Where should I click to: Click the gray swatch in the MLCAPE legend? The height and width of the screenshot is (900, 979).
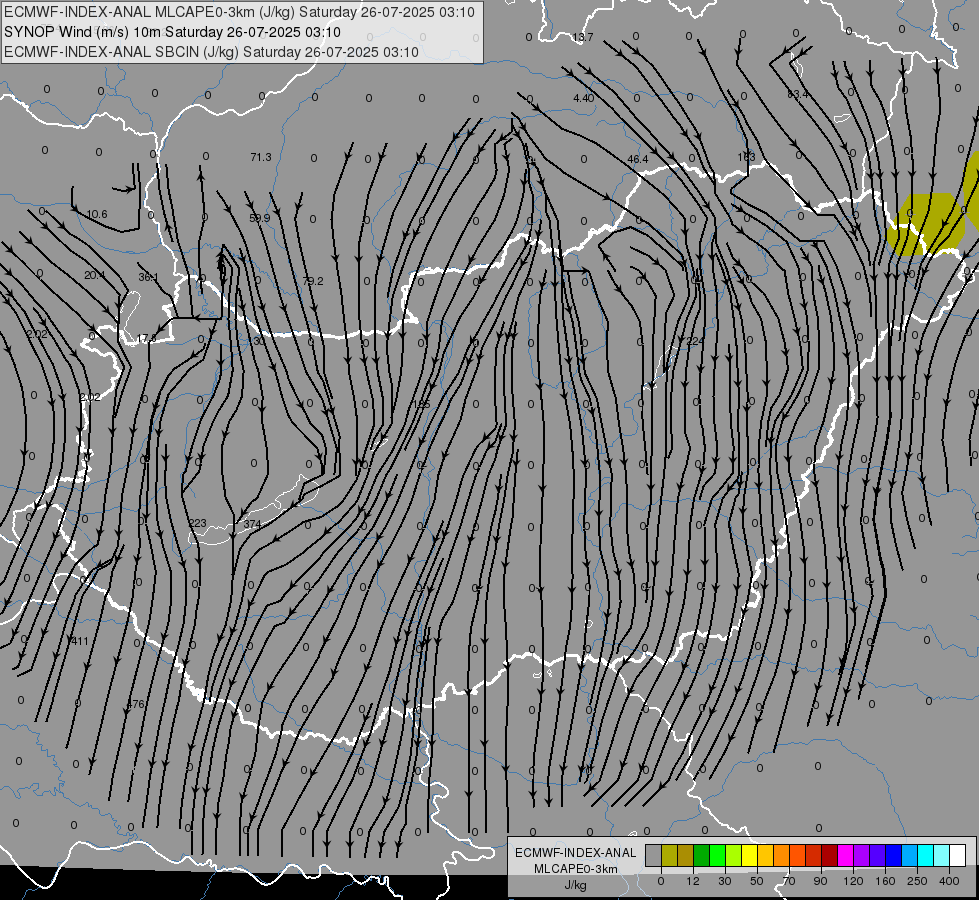tap(653, 855)
